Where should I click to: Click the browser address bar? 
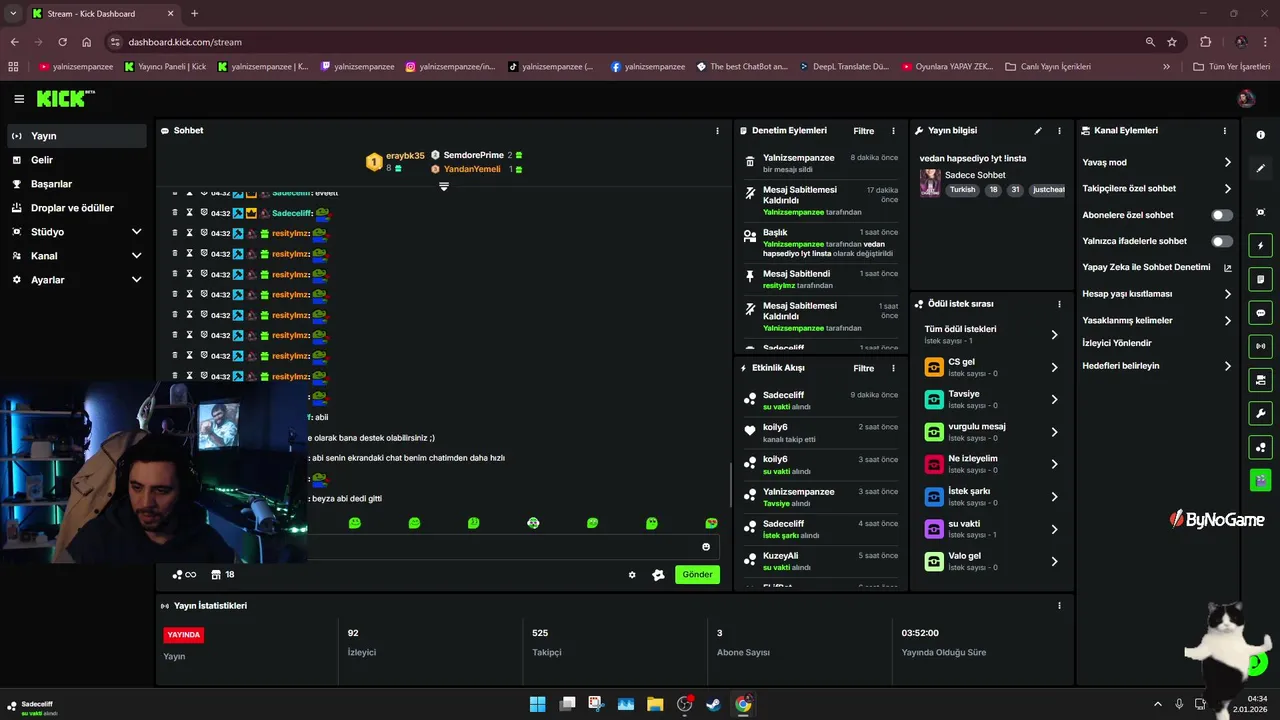[x=630, y=42]
